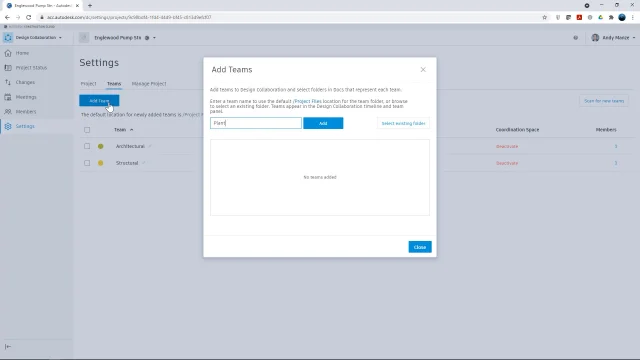Switch to the Teams tab

tap(114, 84)
